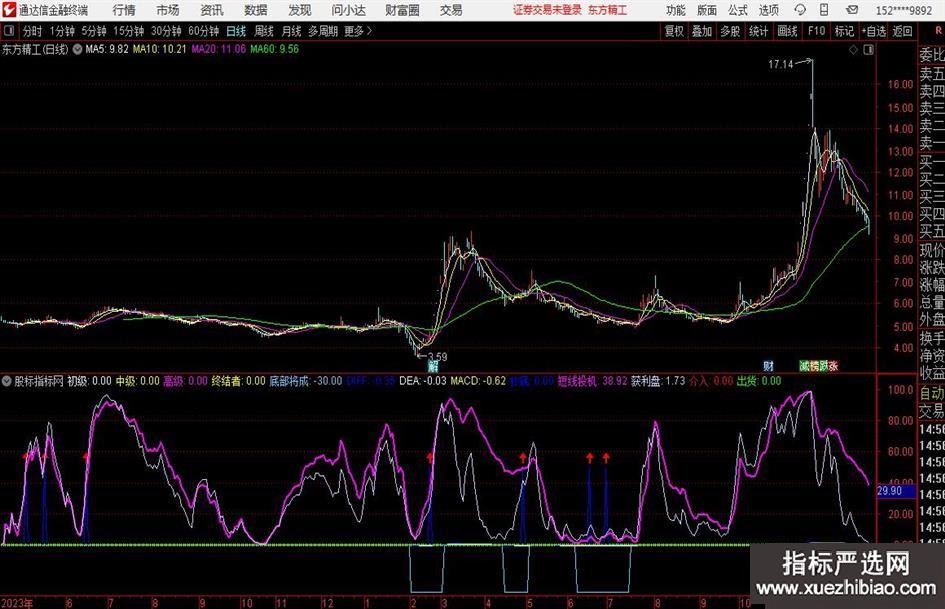Screen dimensions: 945x609
Task: Click the 3.59 low price label
Action: coord(438,356)
